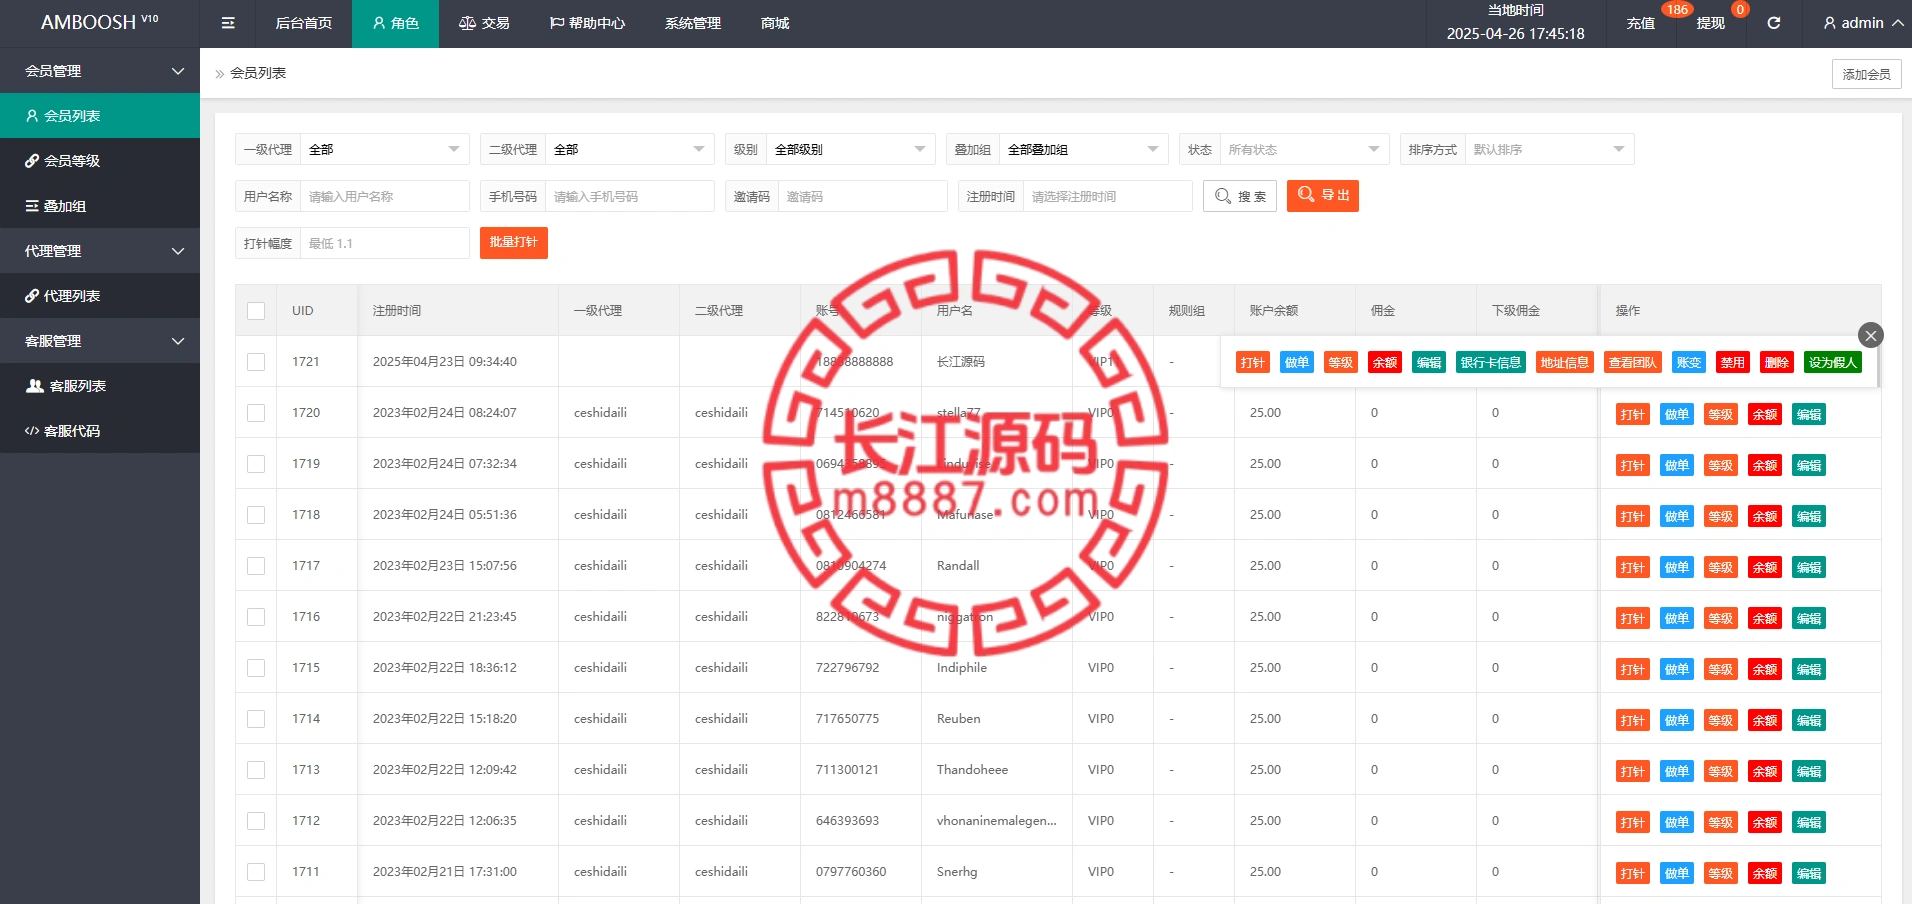The image size is (1912, 904).
Task: Focus the 邀请码 input field
Action: pos(863,196)
